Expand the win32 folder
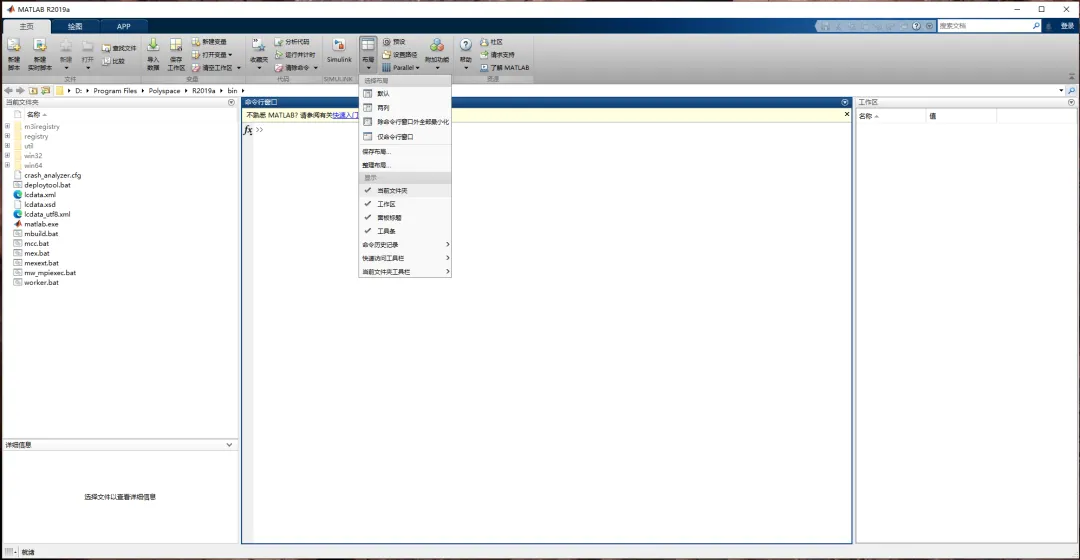 pos(8,156)
